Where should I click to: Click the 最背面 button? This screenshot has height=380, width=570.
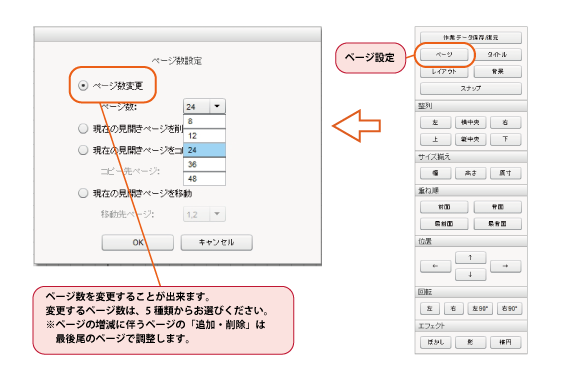coord(498,224)
